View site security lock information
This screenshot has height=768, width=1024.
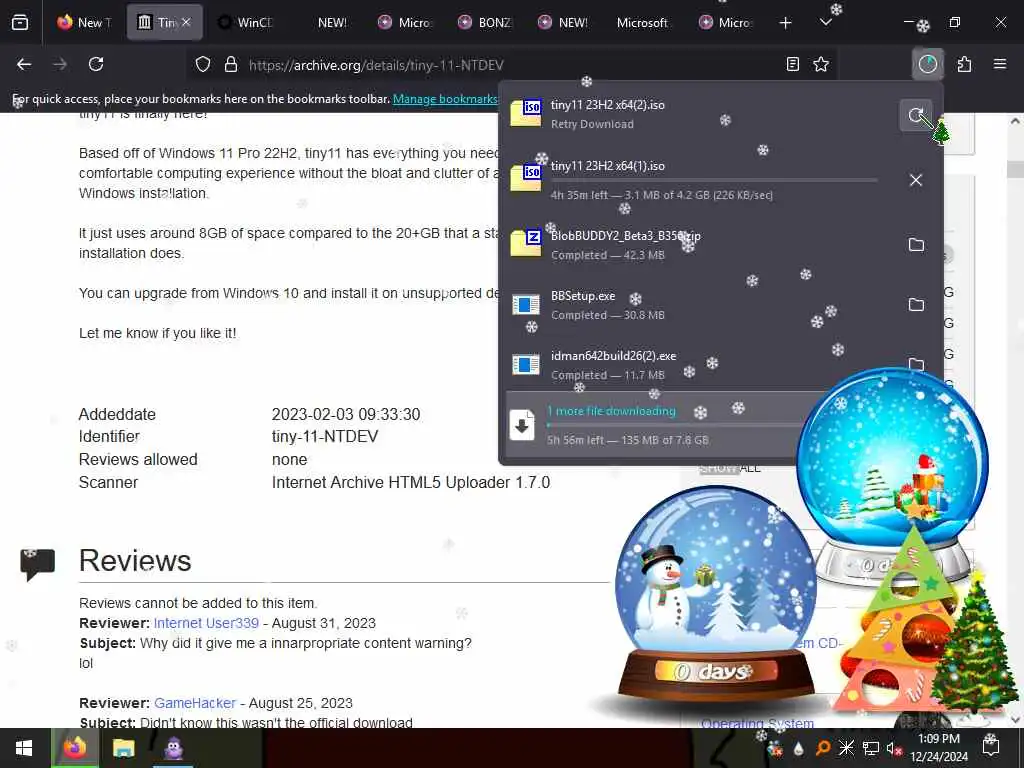pyautogui.click(x=231, y=65)
